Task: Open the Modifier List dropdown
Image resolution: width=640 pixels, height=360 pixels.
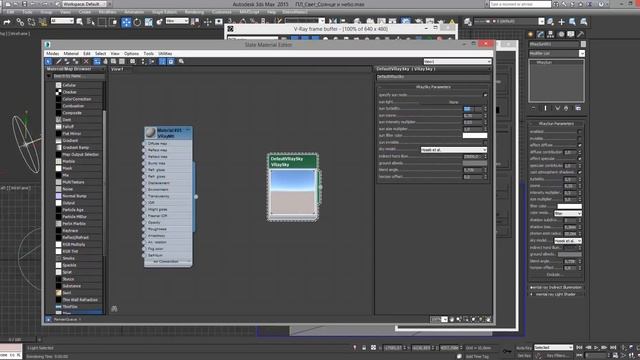Action: coord(557,53)
